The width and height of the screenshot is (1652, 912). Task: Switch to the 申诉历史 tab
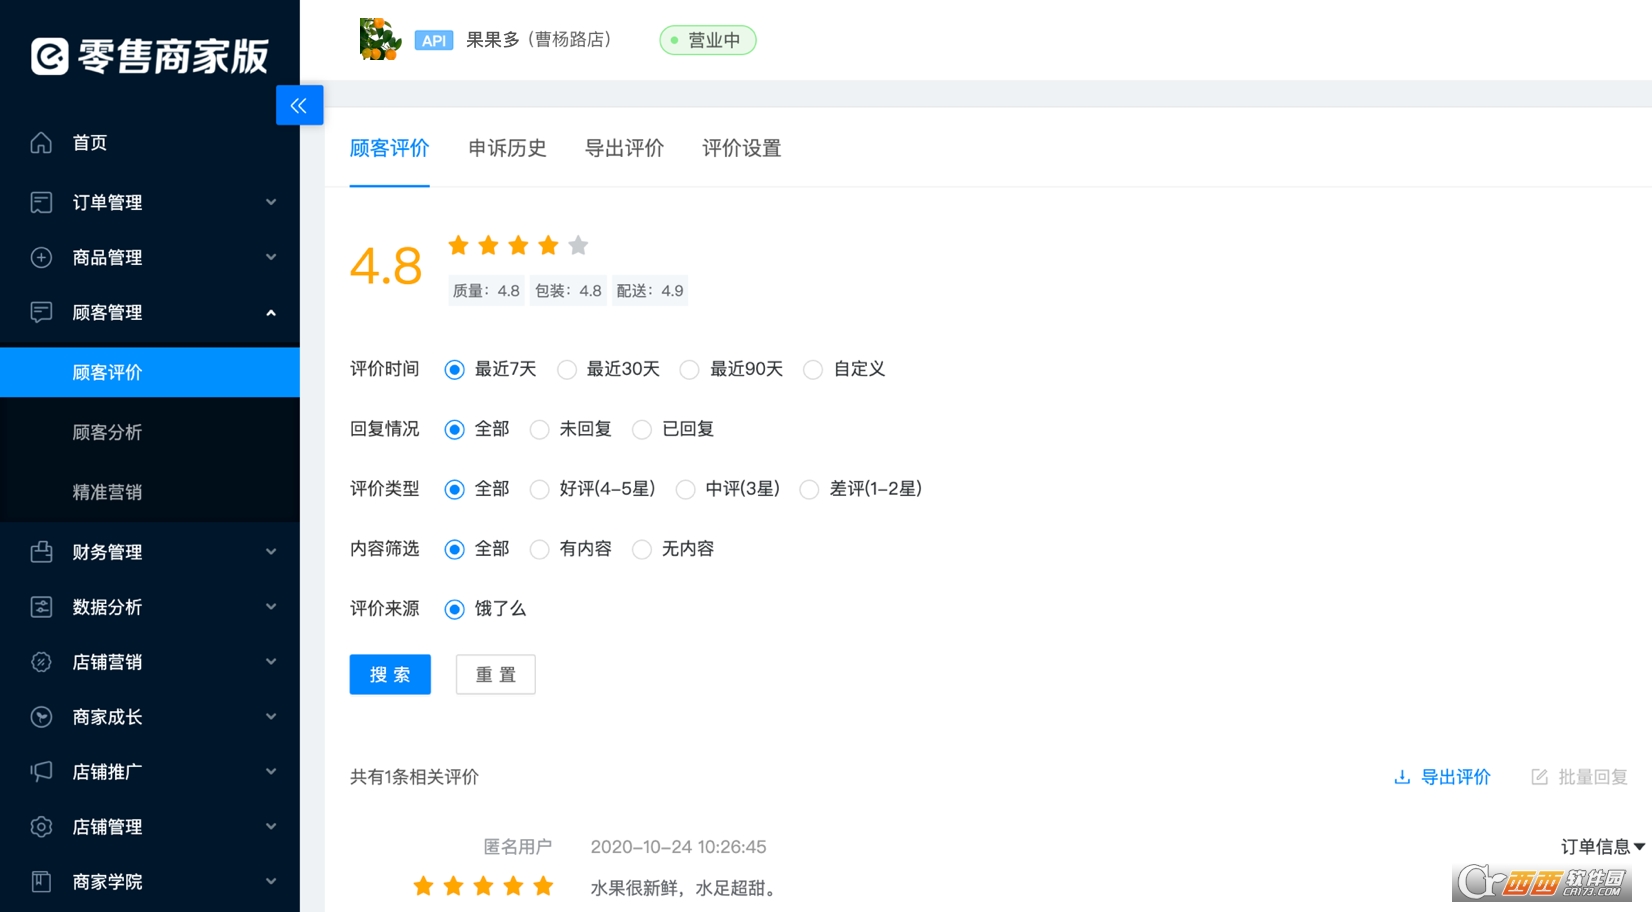(507, 148)
